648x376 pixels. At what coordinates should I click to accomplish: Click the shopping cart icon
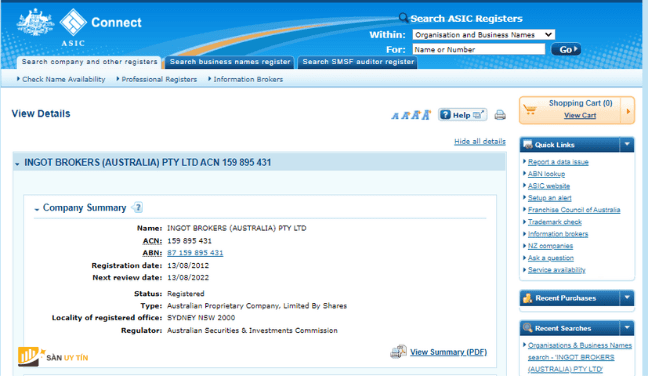[x=529, y=109]
